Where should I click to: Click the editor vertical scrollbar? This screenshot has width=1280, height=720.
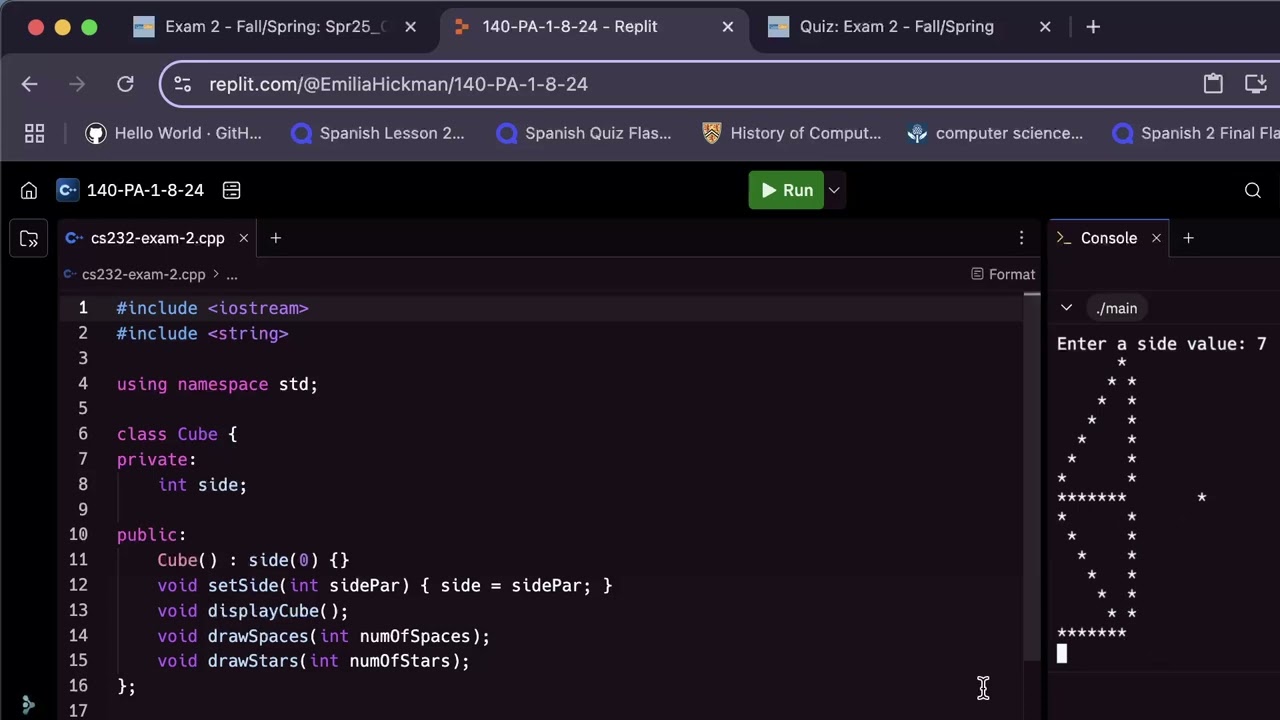[x=1033, y=478]
